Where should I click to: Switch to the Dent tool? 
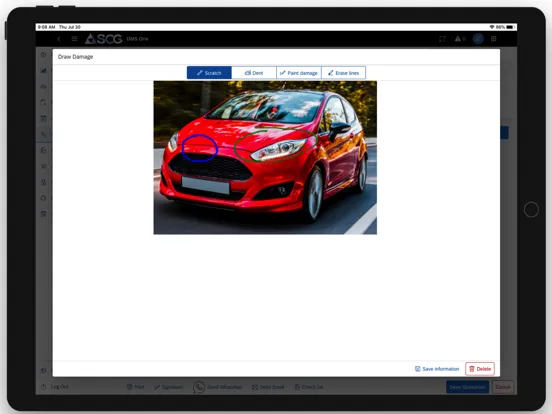[x=254, y=73]
